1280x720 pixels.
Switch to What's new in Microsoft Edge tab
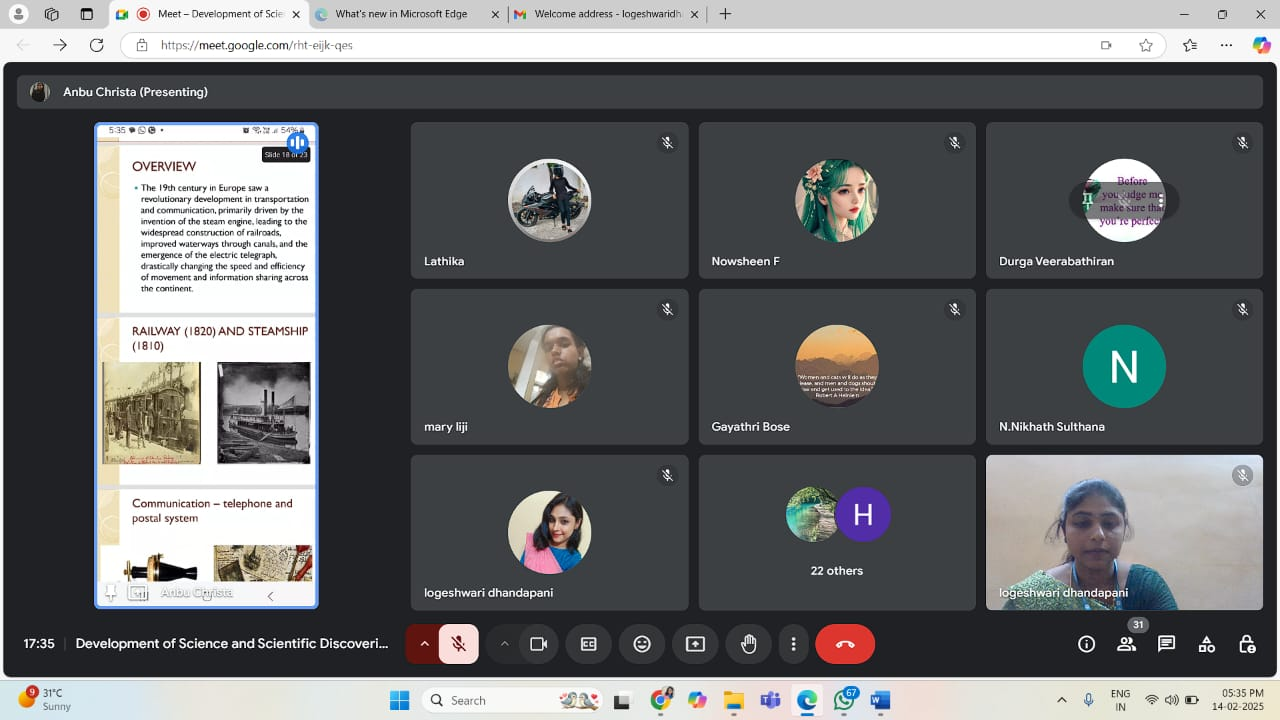click(401, 14)
